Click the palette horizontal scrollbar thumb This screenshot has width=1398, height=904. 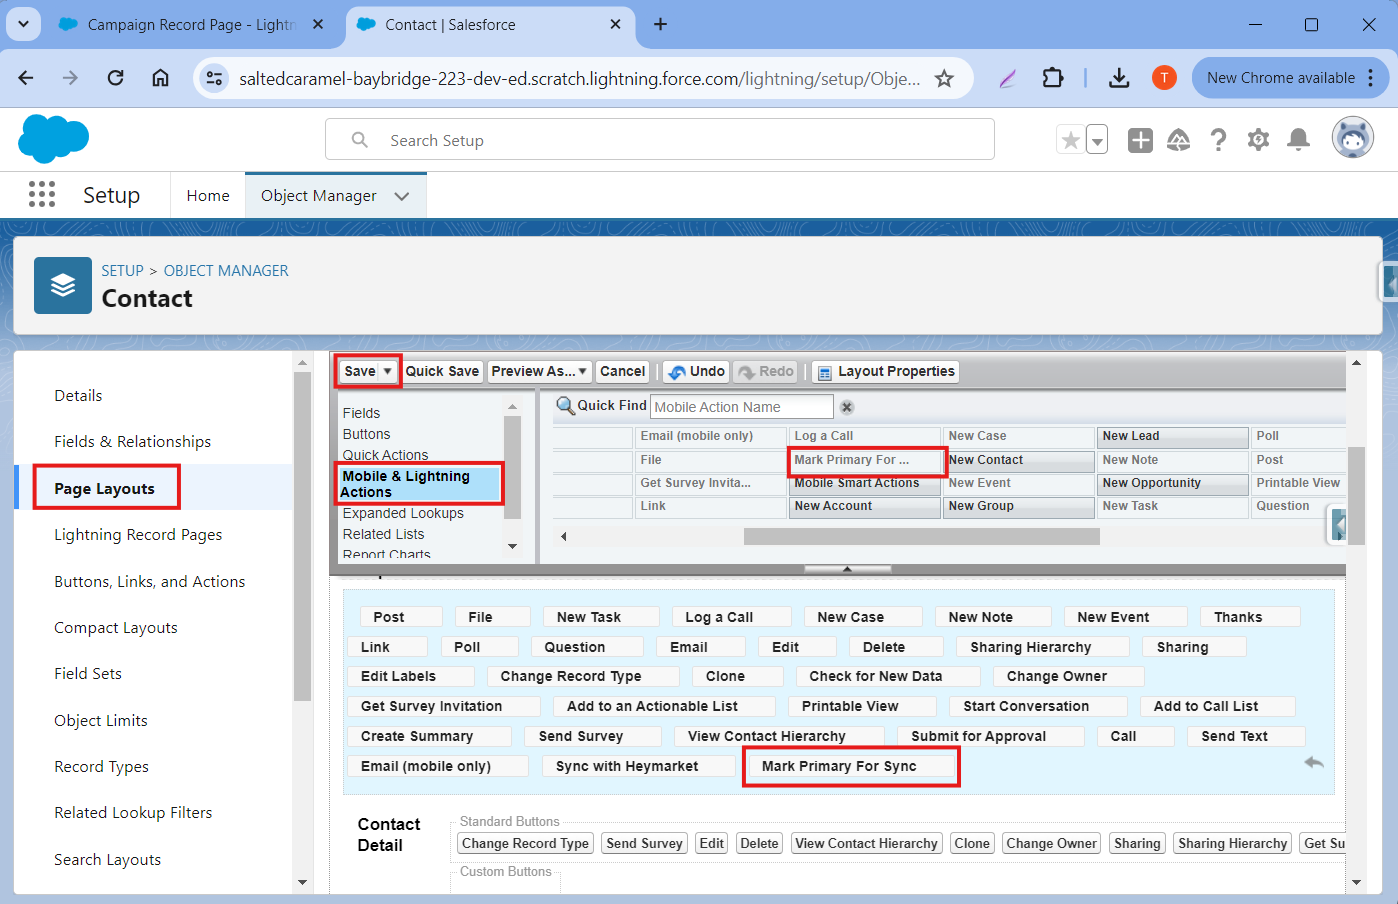(922, 537)
